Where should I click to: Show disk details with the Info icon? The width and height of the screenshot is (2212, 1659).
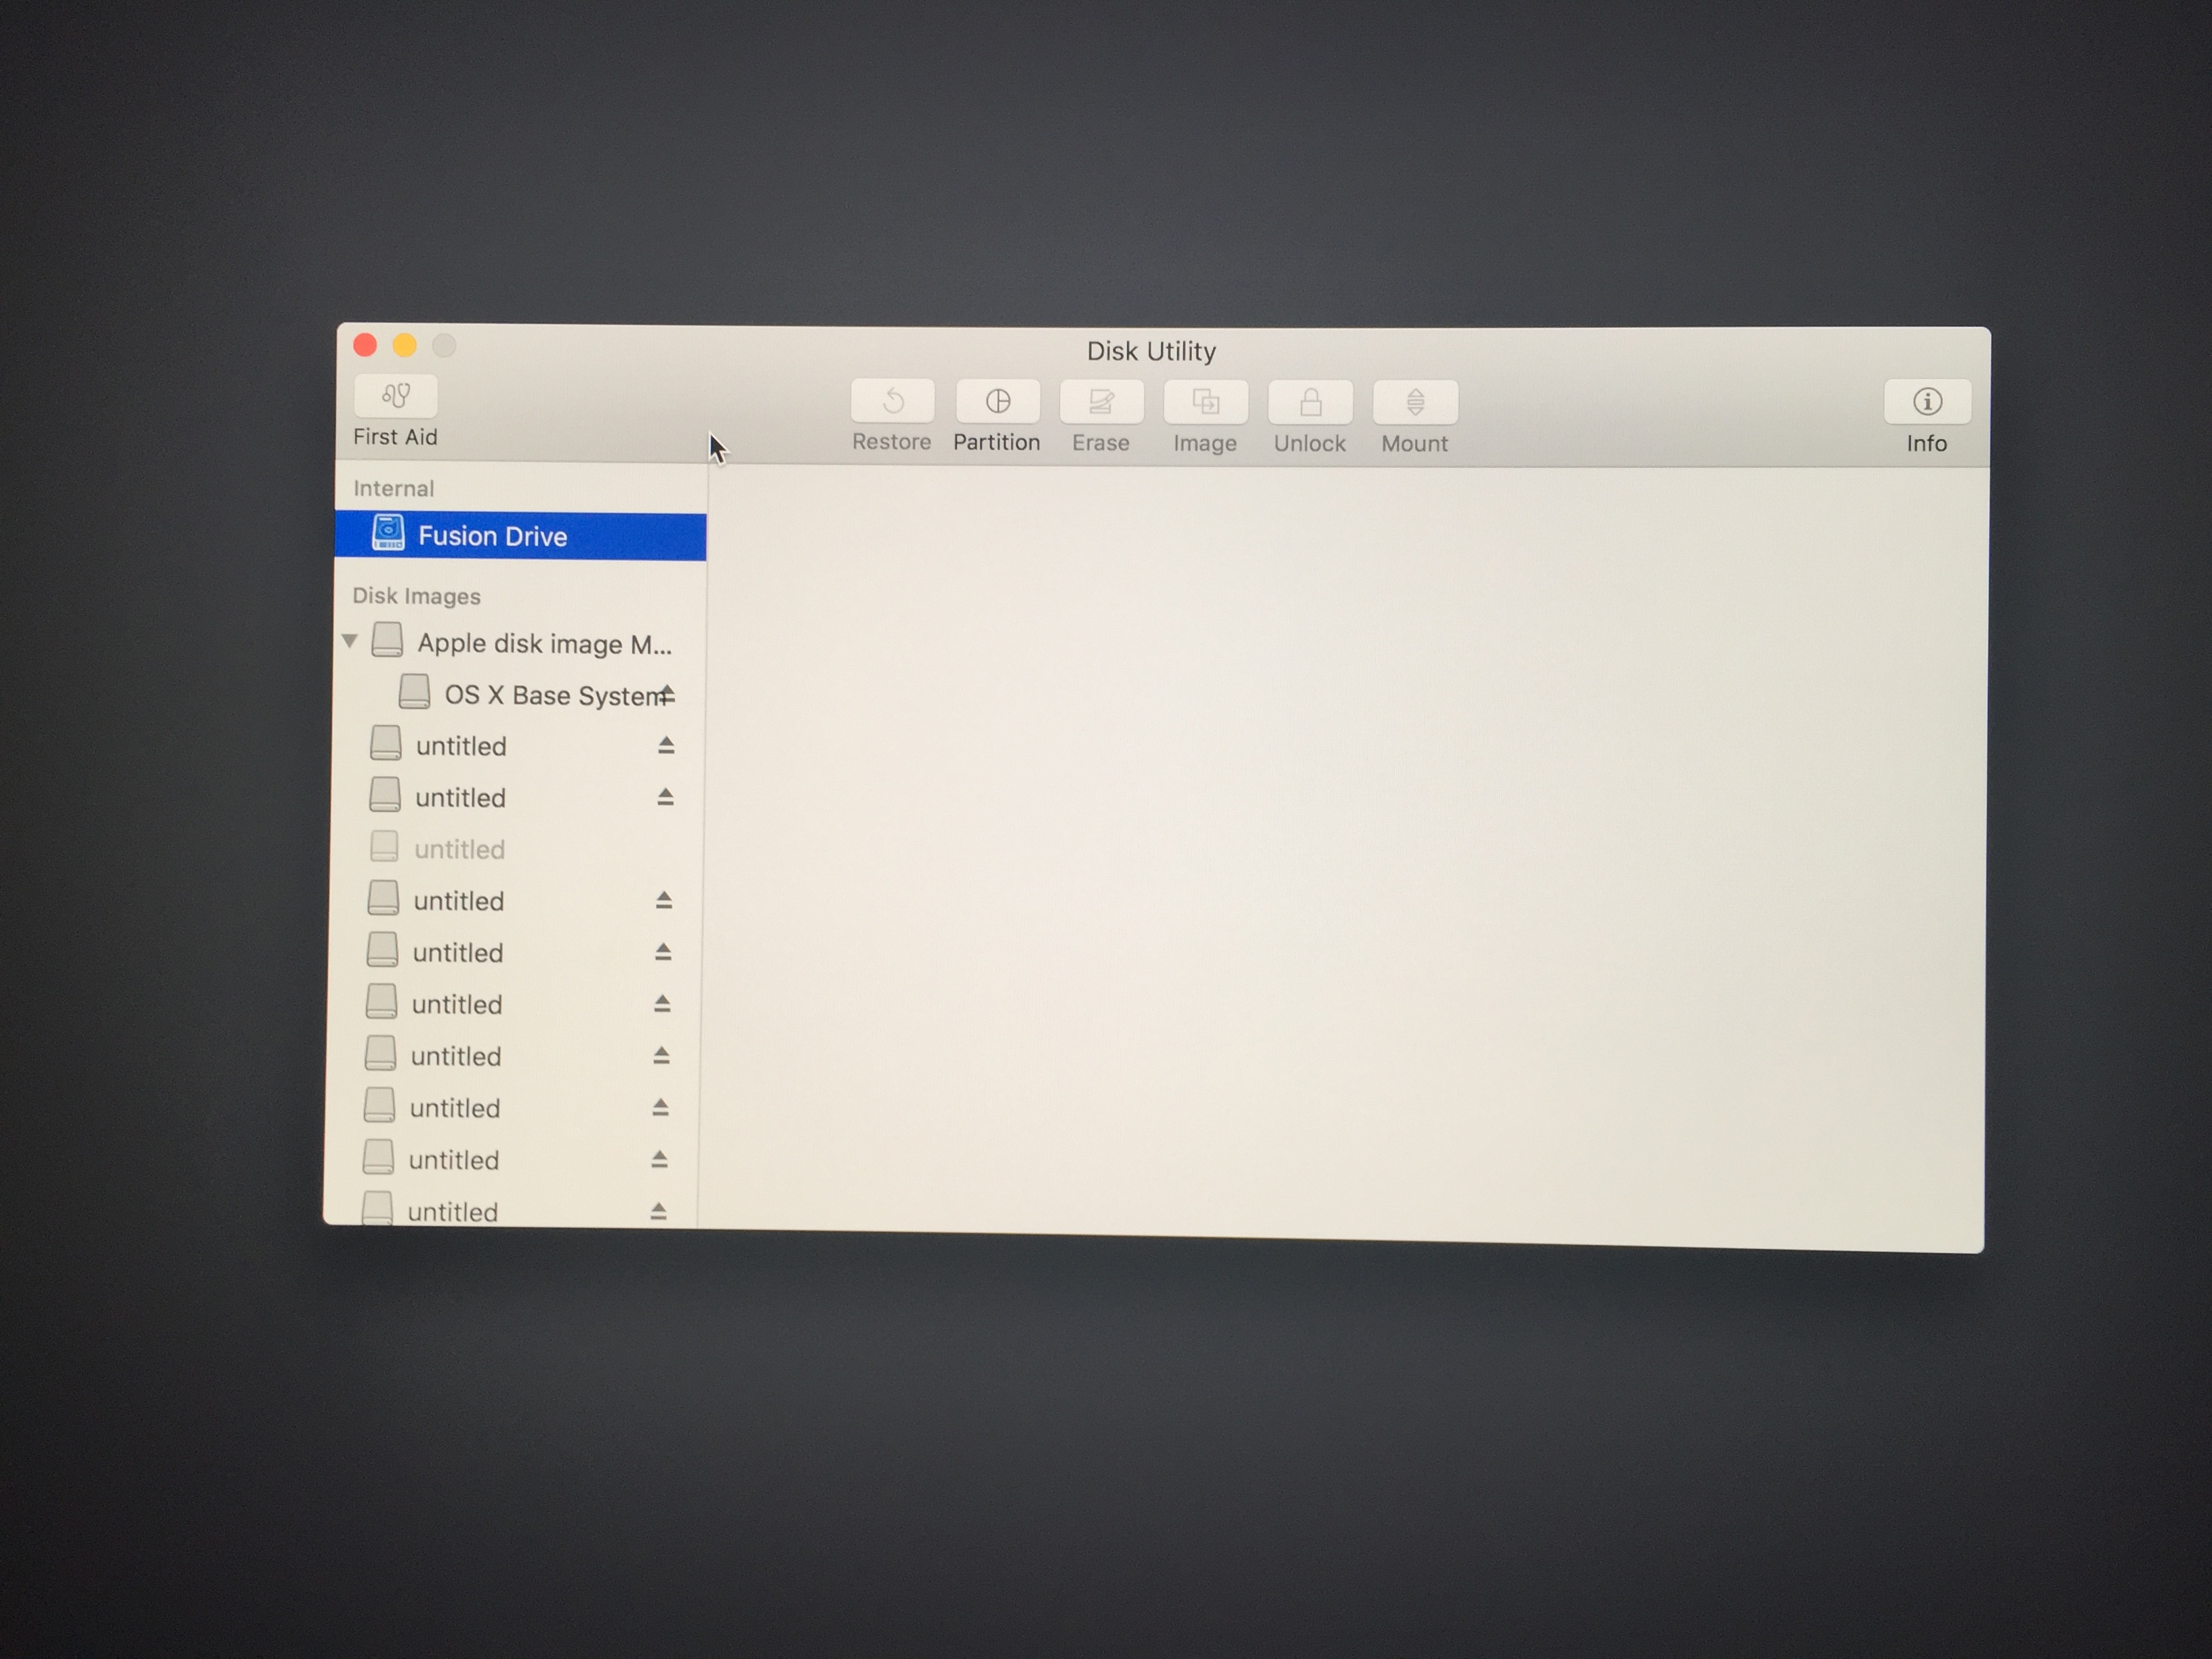[1927, 402]
